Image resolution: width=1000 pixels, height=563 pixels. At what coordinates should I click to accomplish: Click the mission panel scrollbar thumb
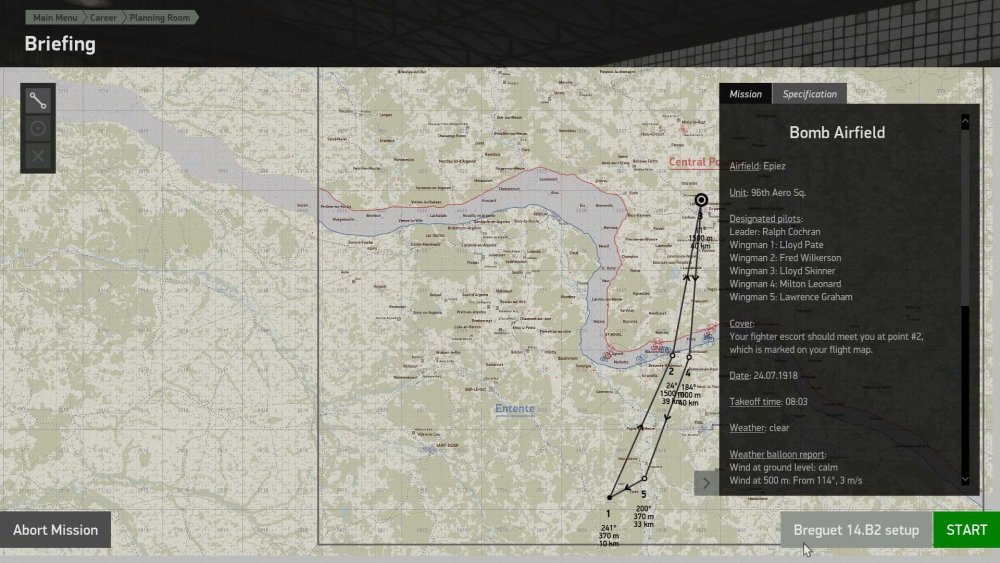965,217
